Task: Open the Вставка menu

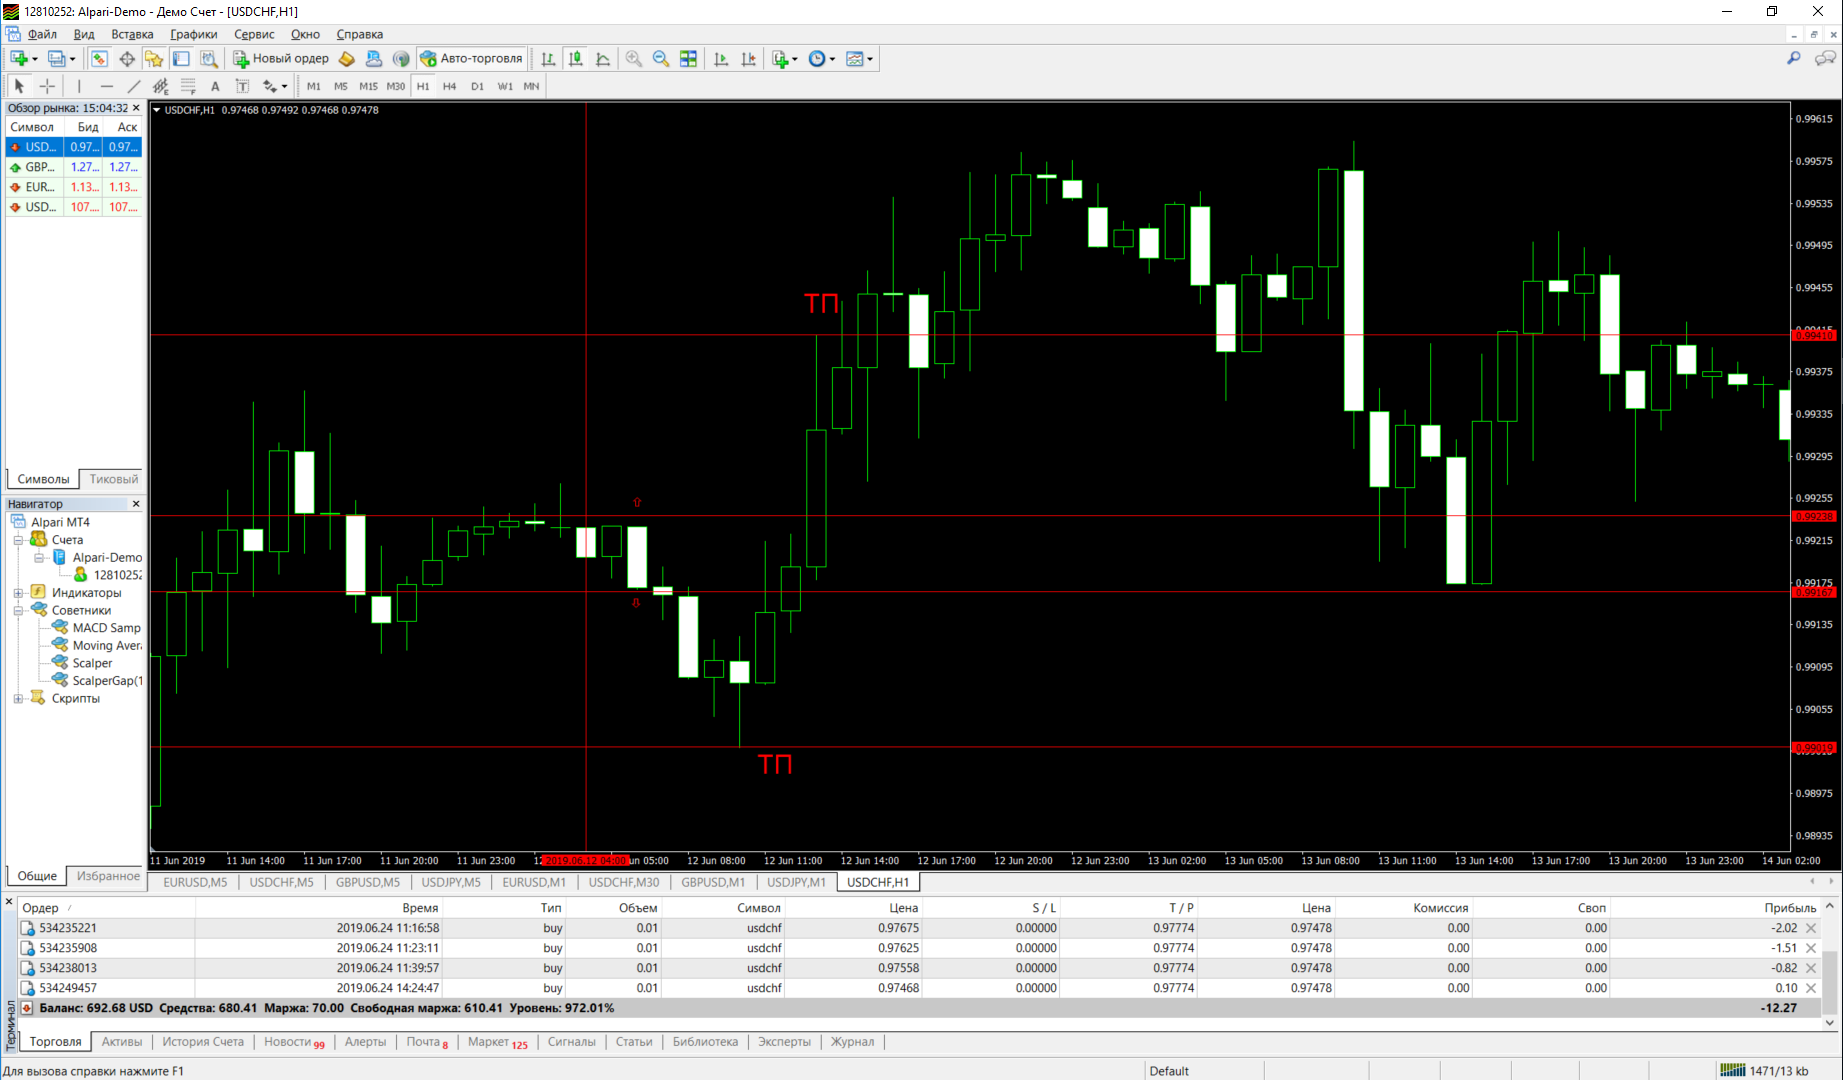Action: click(132, 34)
